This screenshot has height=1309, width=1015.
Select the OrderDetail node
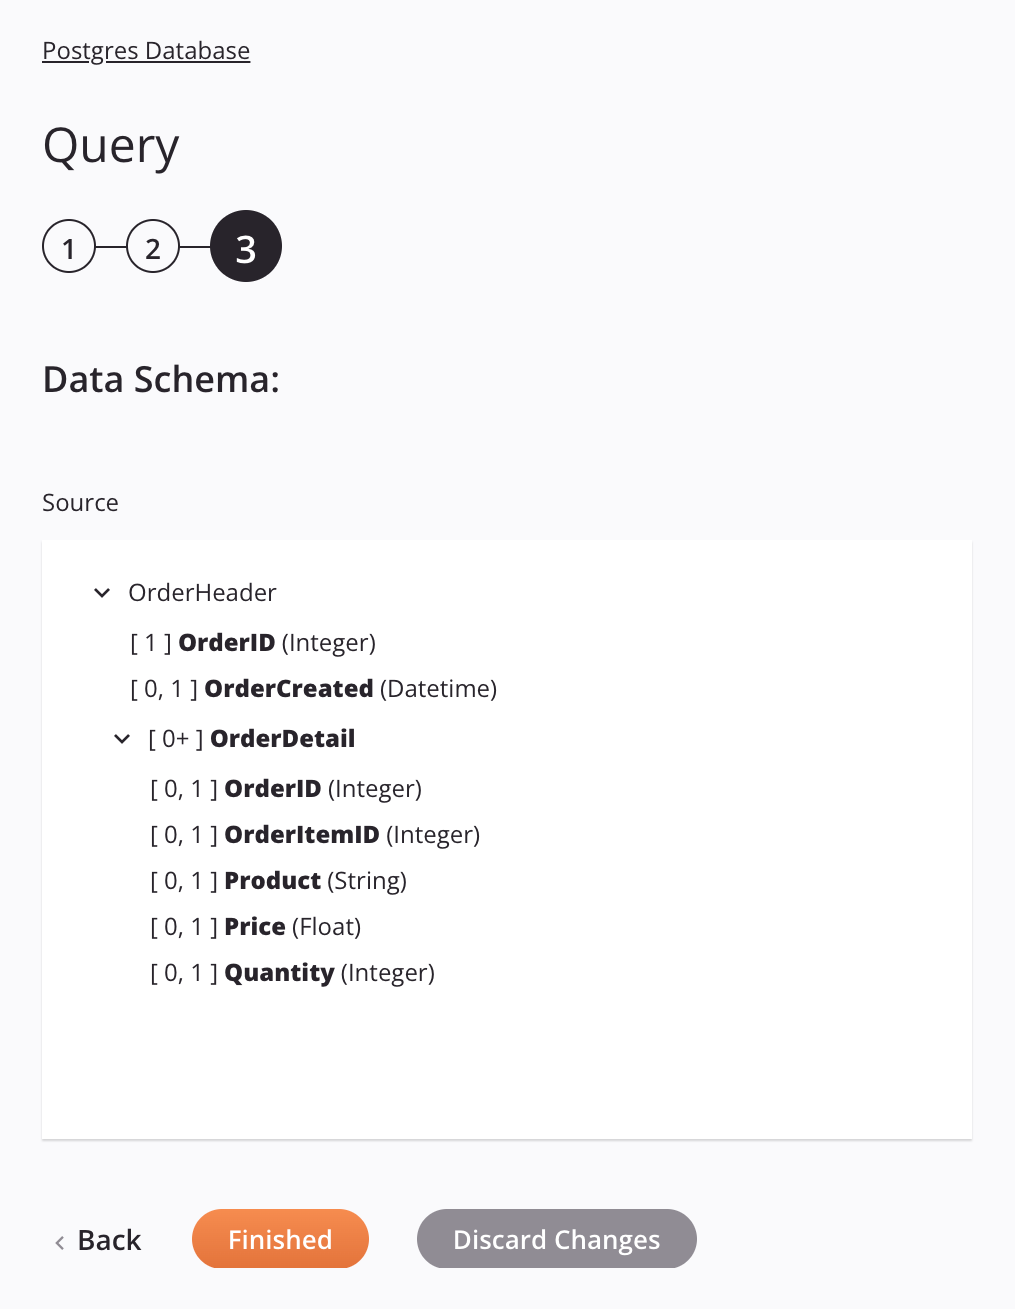coord(252,738)
